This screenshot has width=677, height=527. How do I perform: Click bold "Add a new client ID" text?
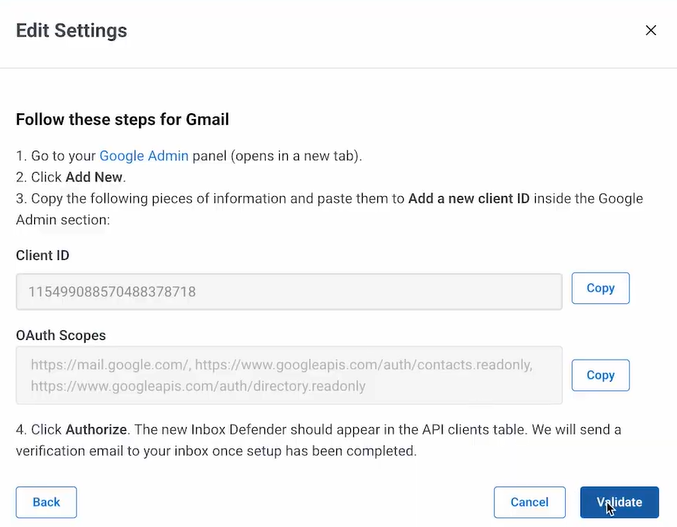pyautogui.click(x=469, y=199)
